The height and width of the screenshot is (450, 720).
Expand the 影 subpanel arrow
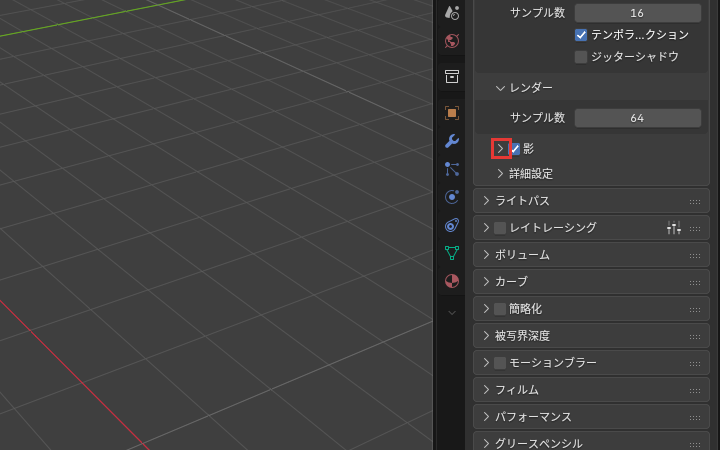click(x=500, y=149)
